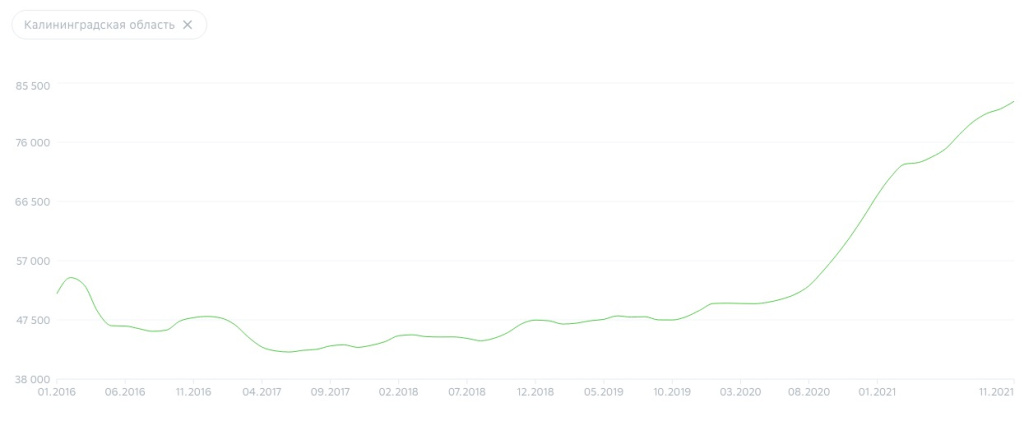
Task: Click the 02.2018 x-axis label
Action: coord(398,392)
